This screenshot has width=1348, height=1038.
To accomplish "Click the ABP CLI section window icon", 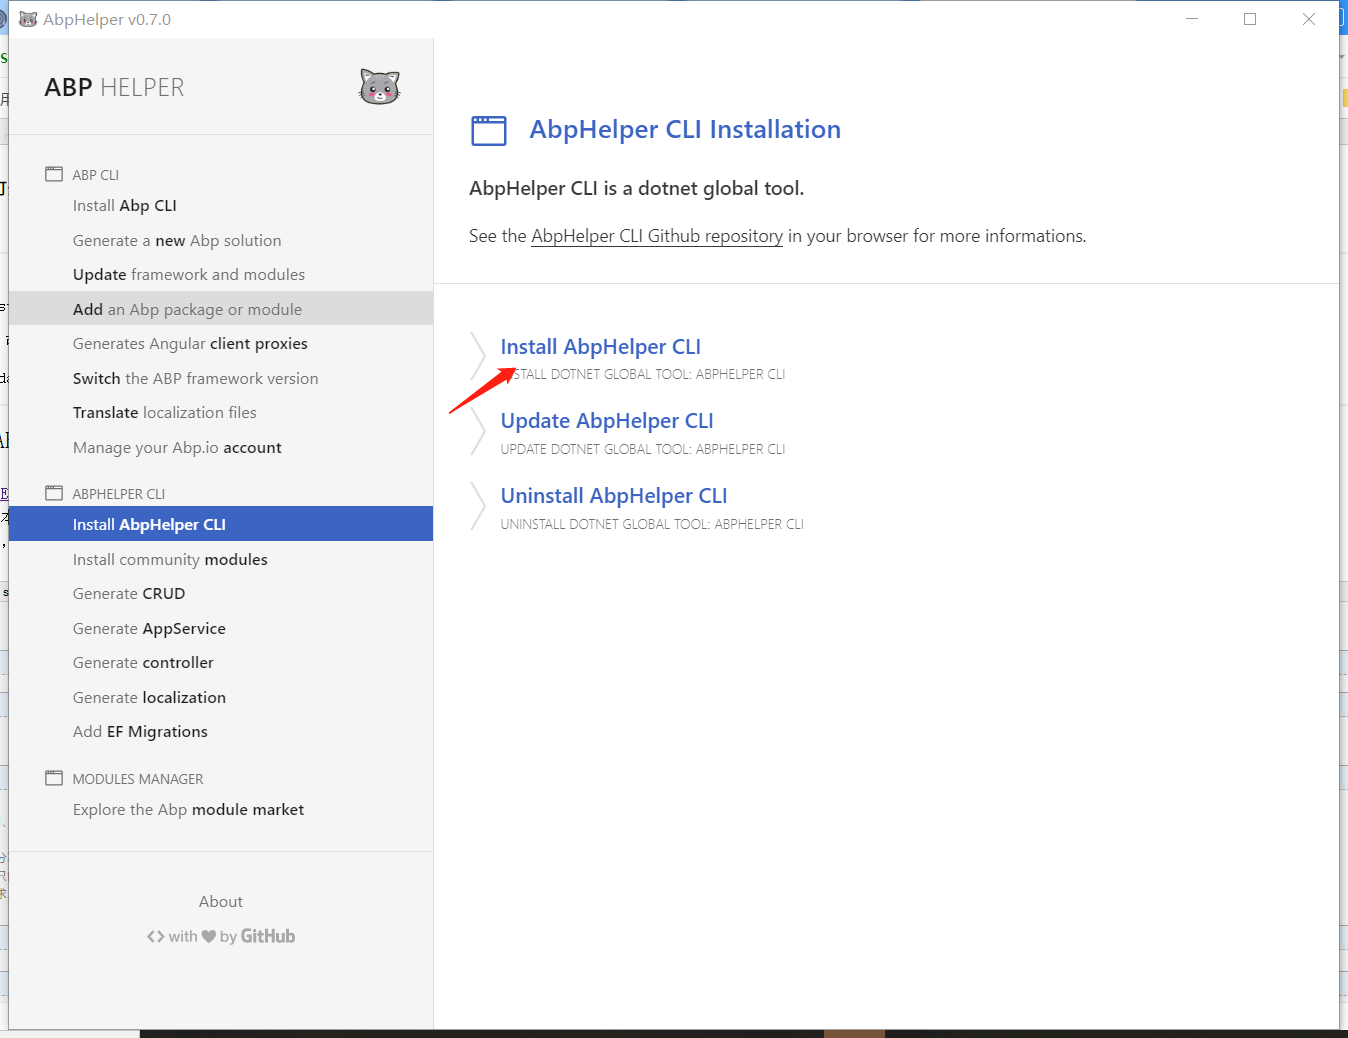I will (54, 174).
